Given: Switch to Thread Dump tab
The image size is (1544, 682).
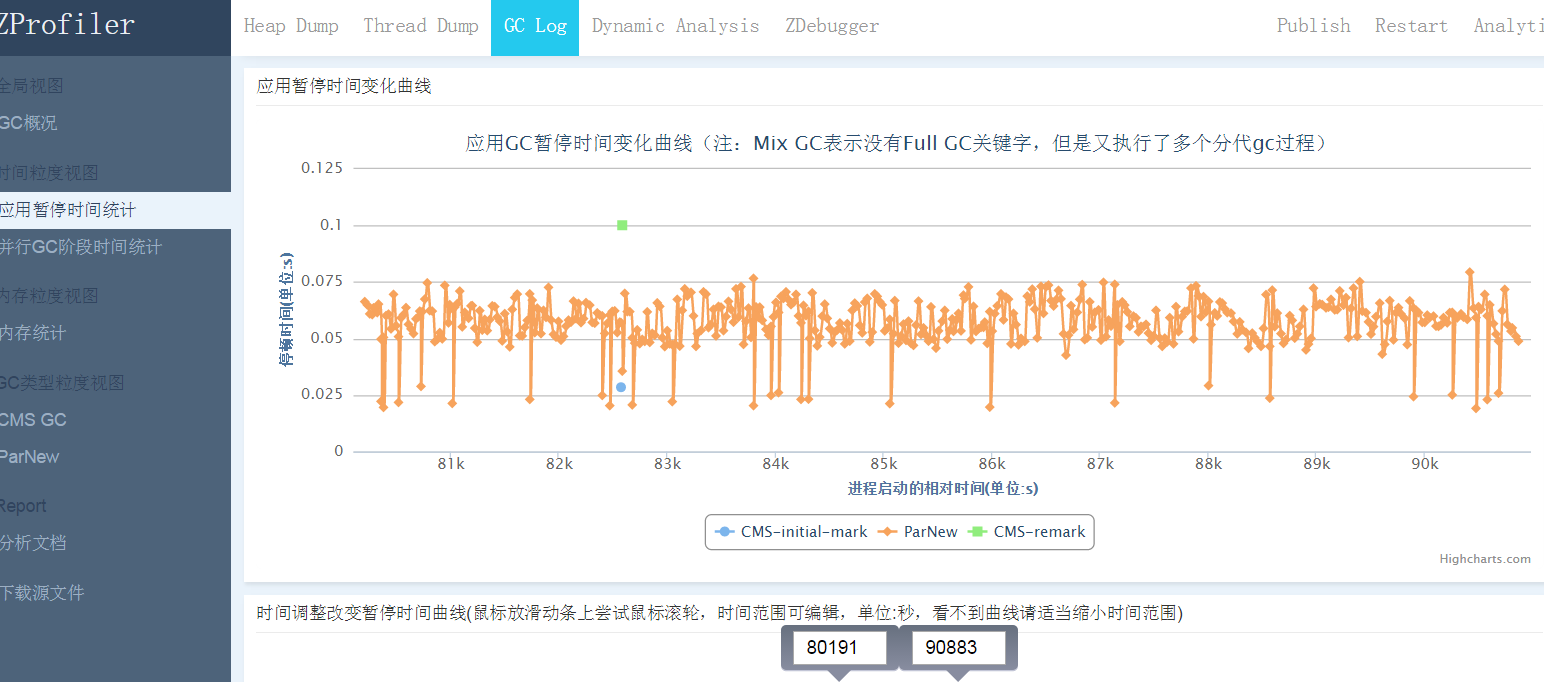Looking at the screenshot, I should (x=421, y=26).
